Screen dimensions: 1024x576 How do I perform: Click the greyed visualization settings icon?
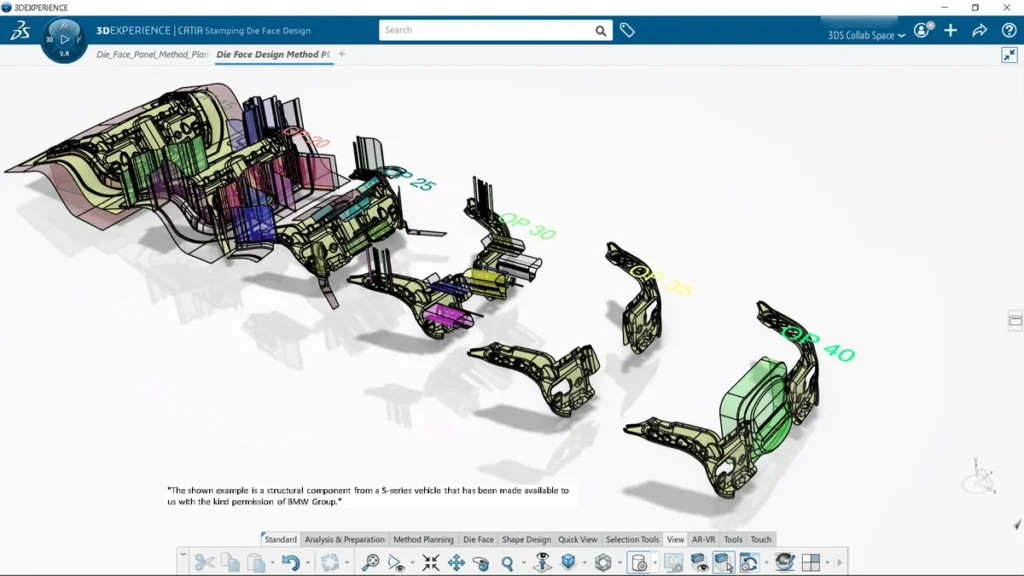(x=673, y=562)
